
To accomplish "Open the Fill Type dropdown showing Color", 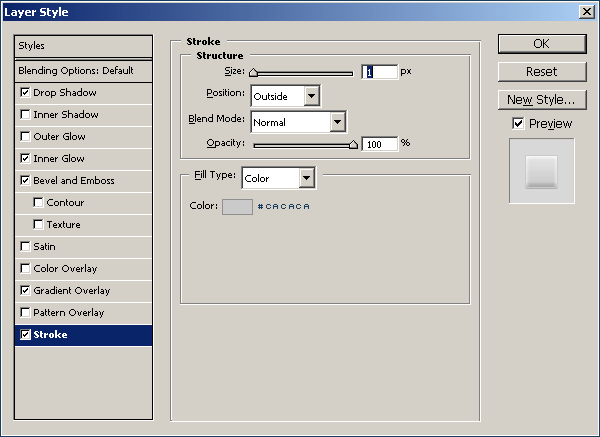I will click(279, 178).
